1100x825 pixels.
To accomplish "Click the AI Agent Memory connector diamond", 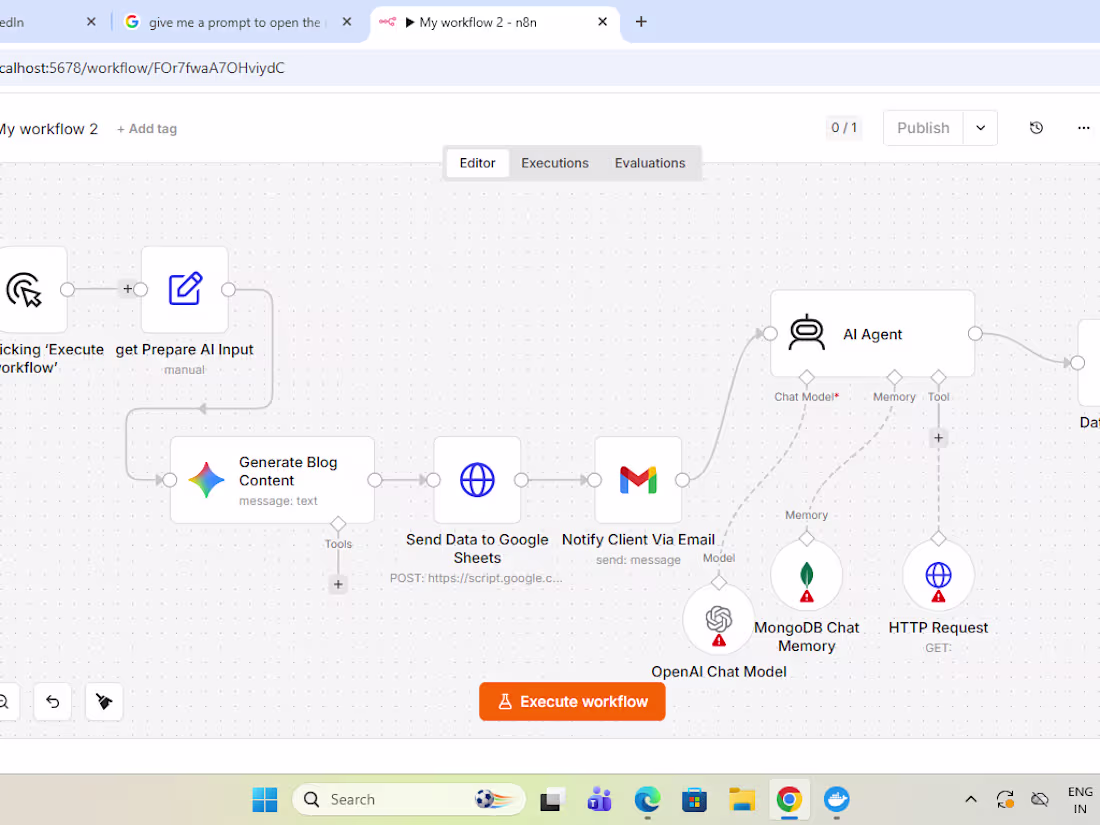I will click(894, 377).
